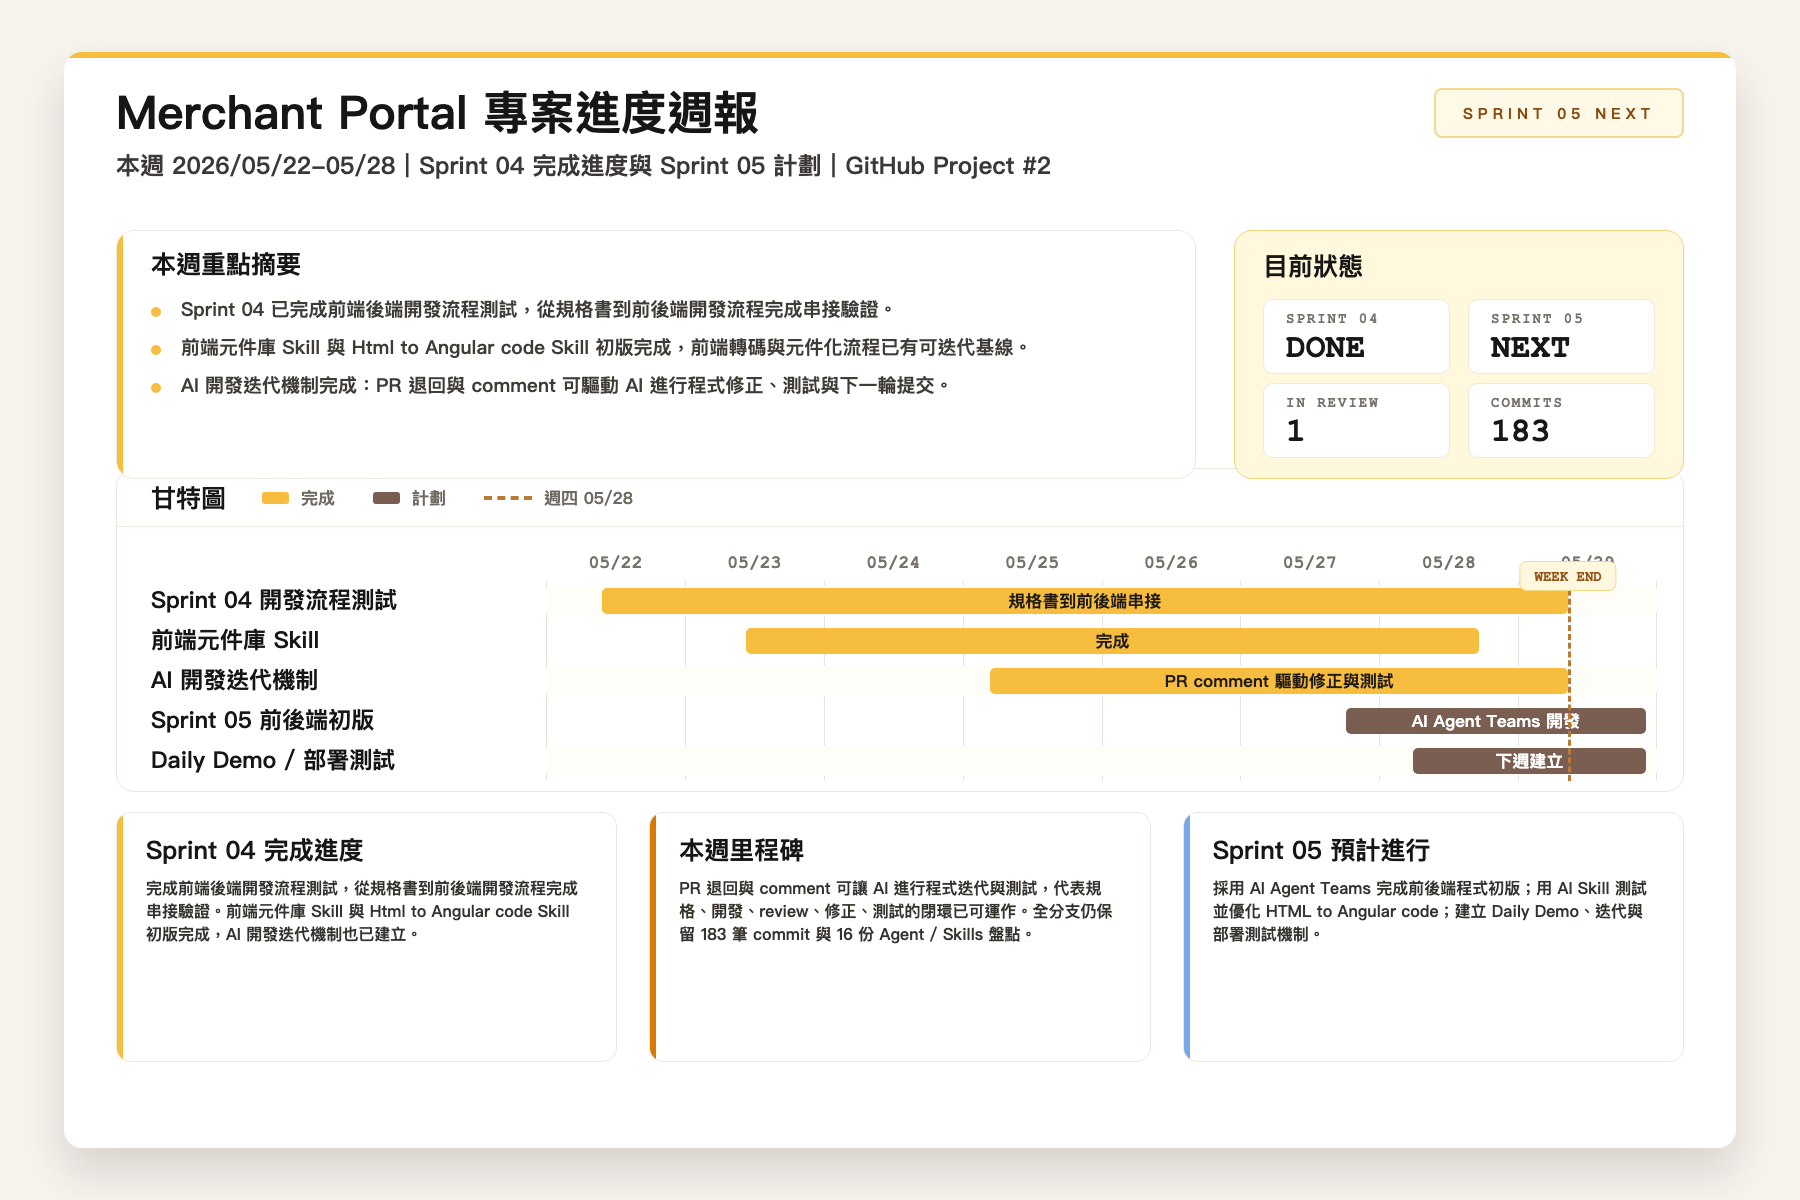Screen dimensions: 1800x1200
Task: Click the Sprint 04 完成進度 card heading
Action: [254, 850]
